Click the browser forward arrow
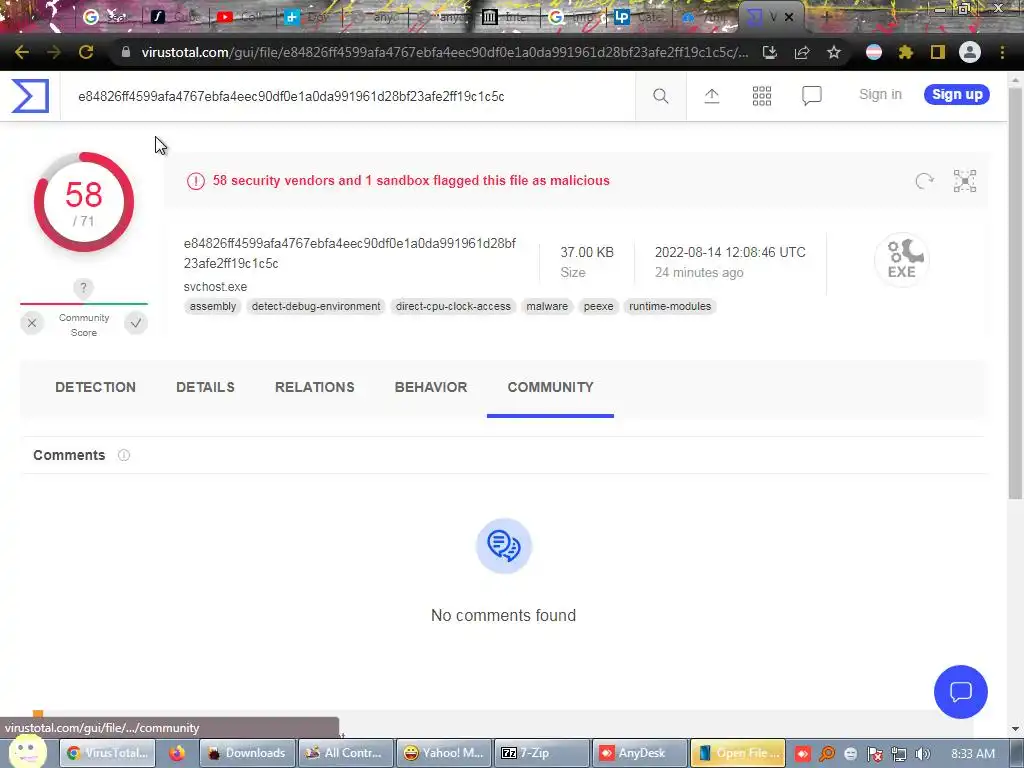1024x768 pixels. [54, 52]
